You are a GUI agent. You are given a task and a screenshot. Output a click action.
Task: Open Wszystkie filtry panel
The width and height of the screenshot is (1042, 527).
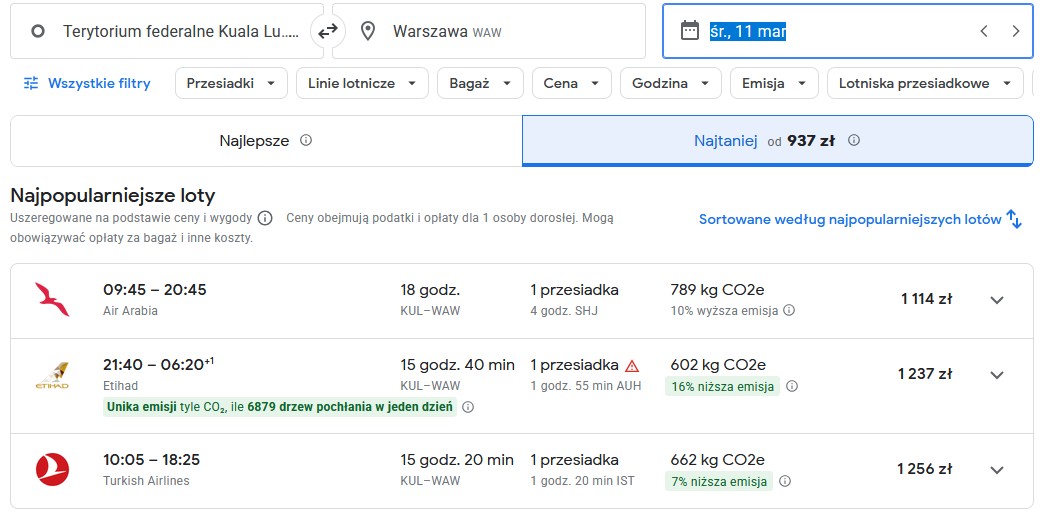click(87, 83)
